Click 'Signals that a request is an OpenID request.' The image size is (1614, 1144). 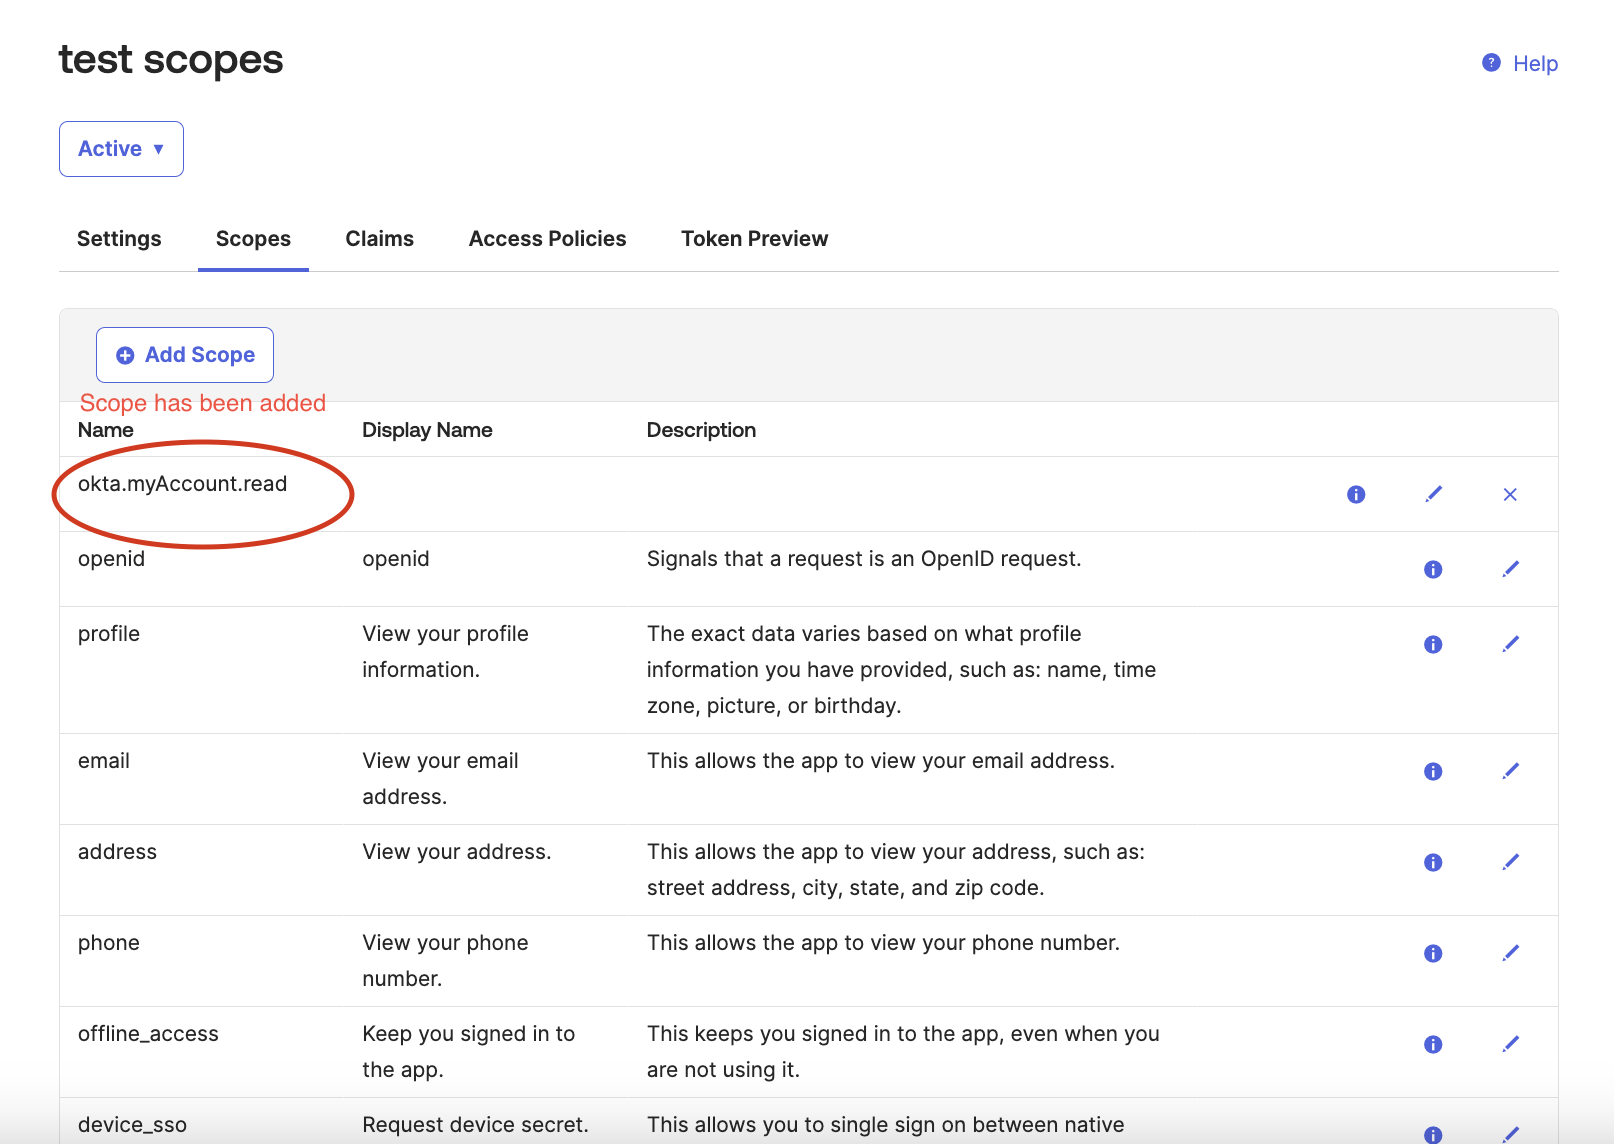tap(864, 559)
